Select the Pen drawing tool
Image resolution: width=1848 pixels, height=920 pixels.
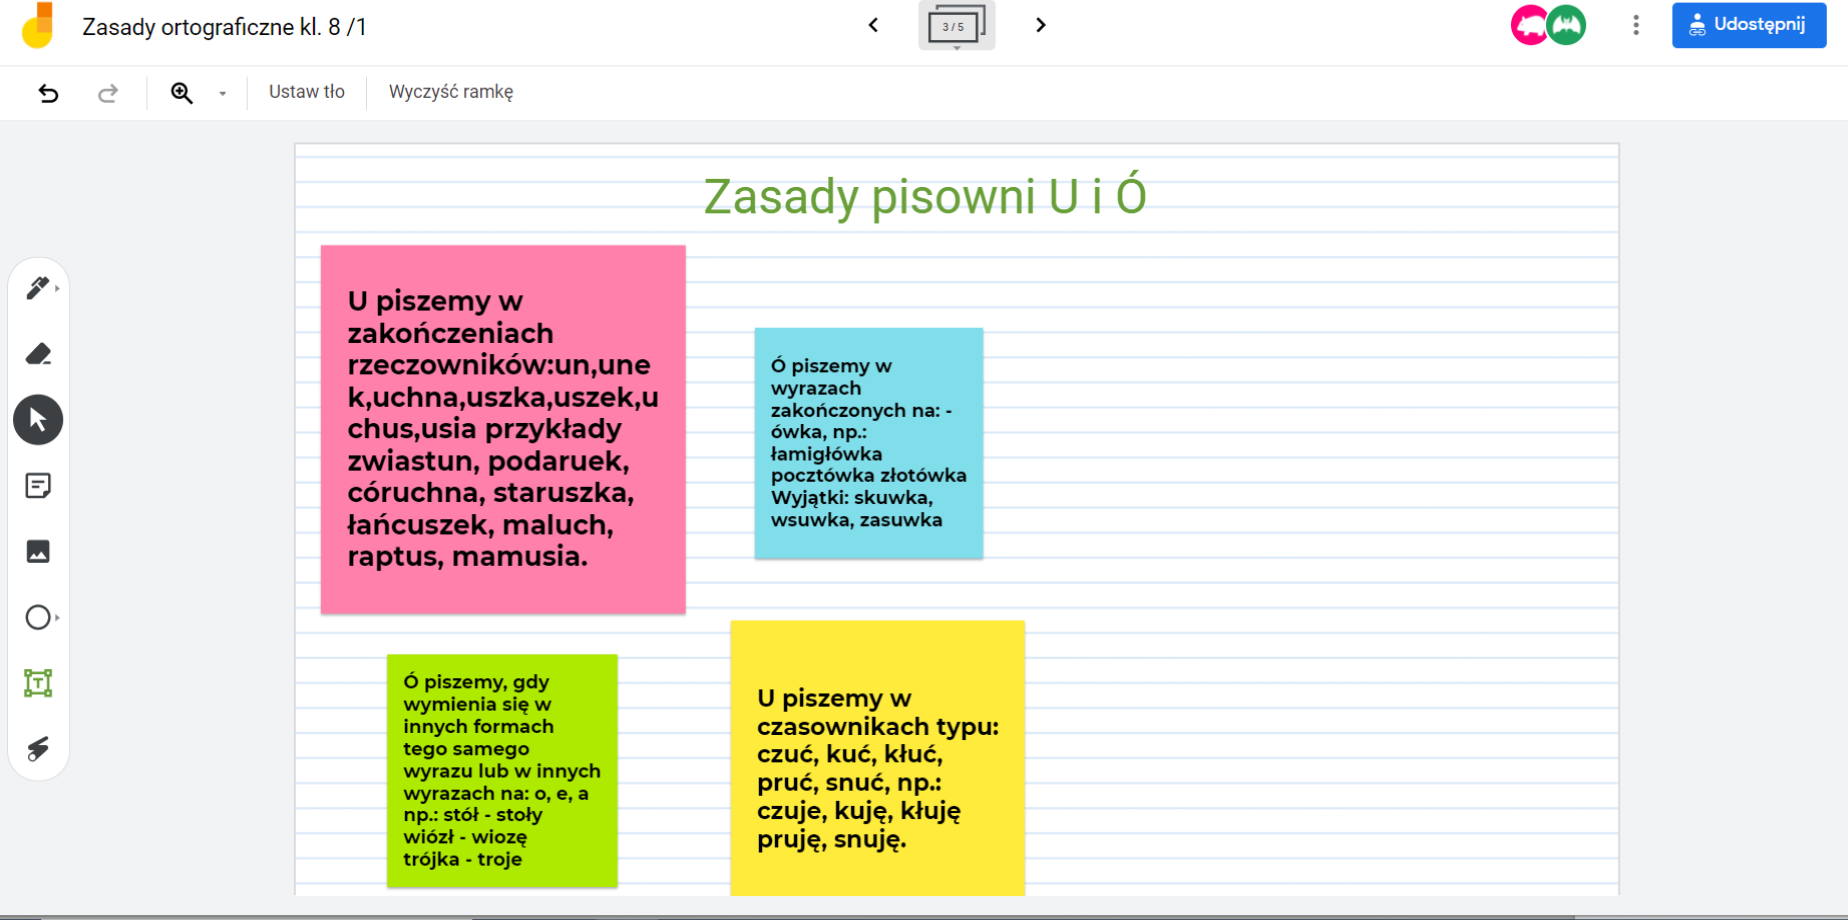(37, 288)
